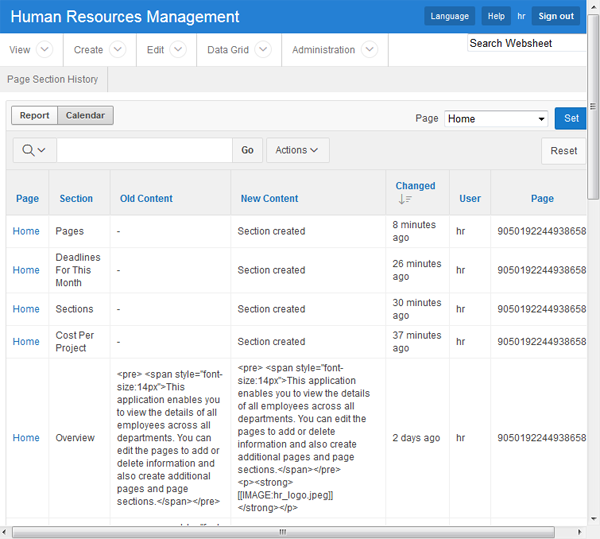Open the Edit menu chevron
The image size is (600, 539).
tap(178, 49)
